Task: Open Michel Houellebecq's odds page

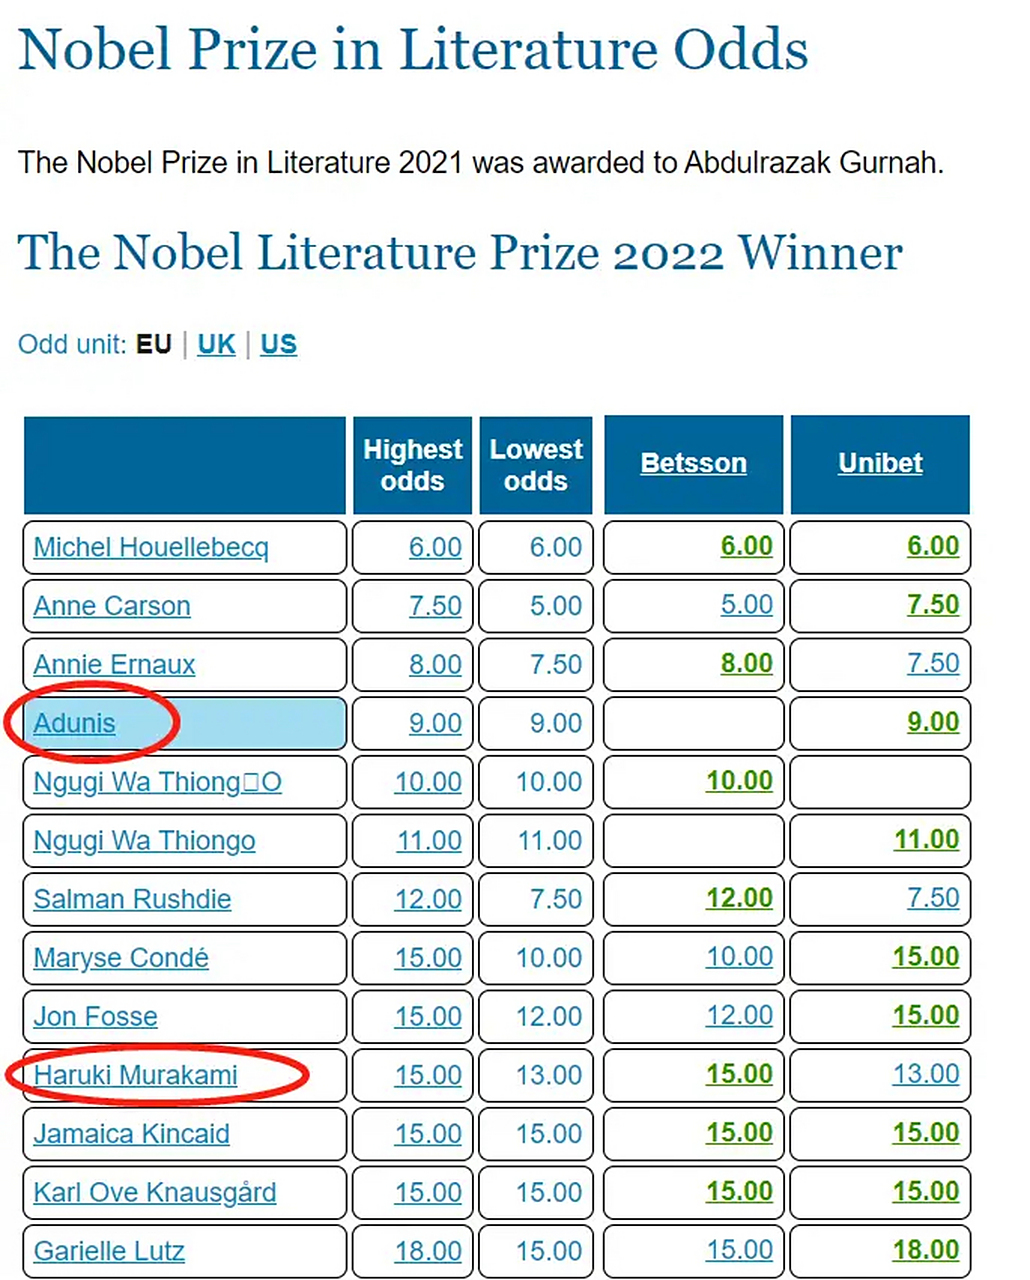Action: pos(151,547)
